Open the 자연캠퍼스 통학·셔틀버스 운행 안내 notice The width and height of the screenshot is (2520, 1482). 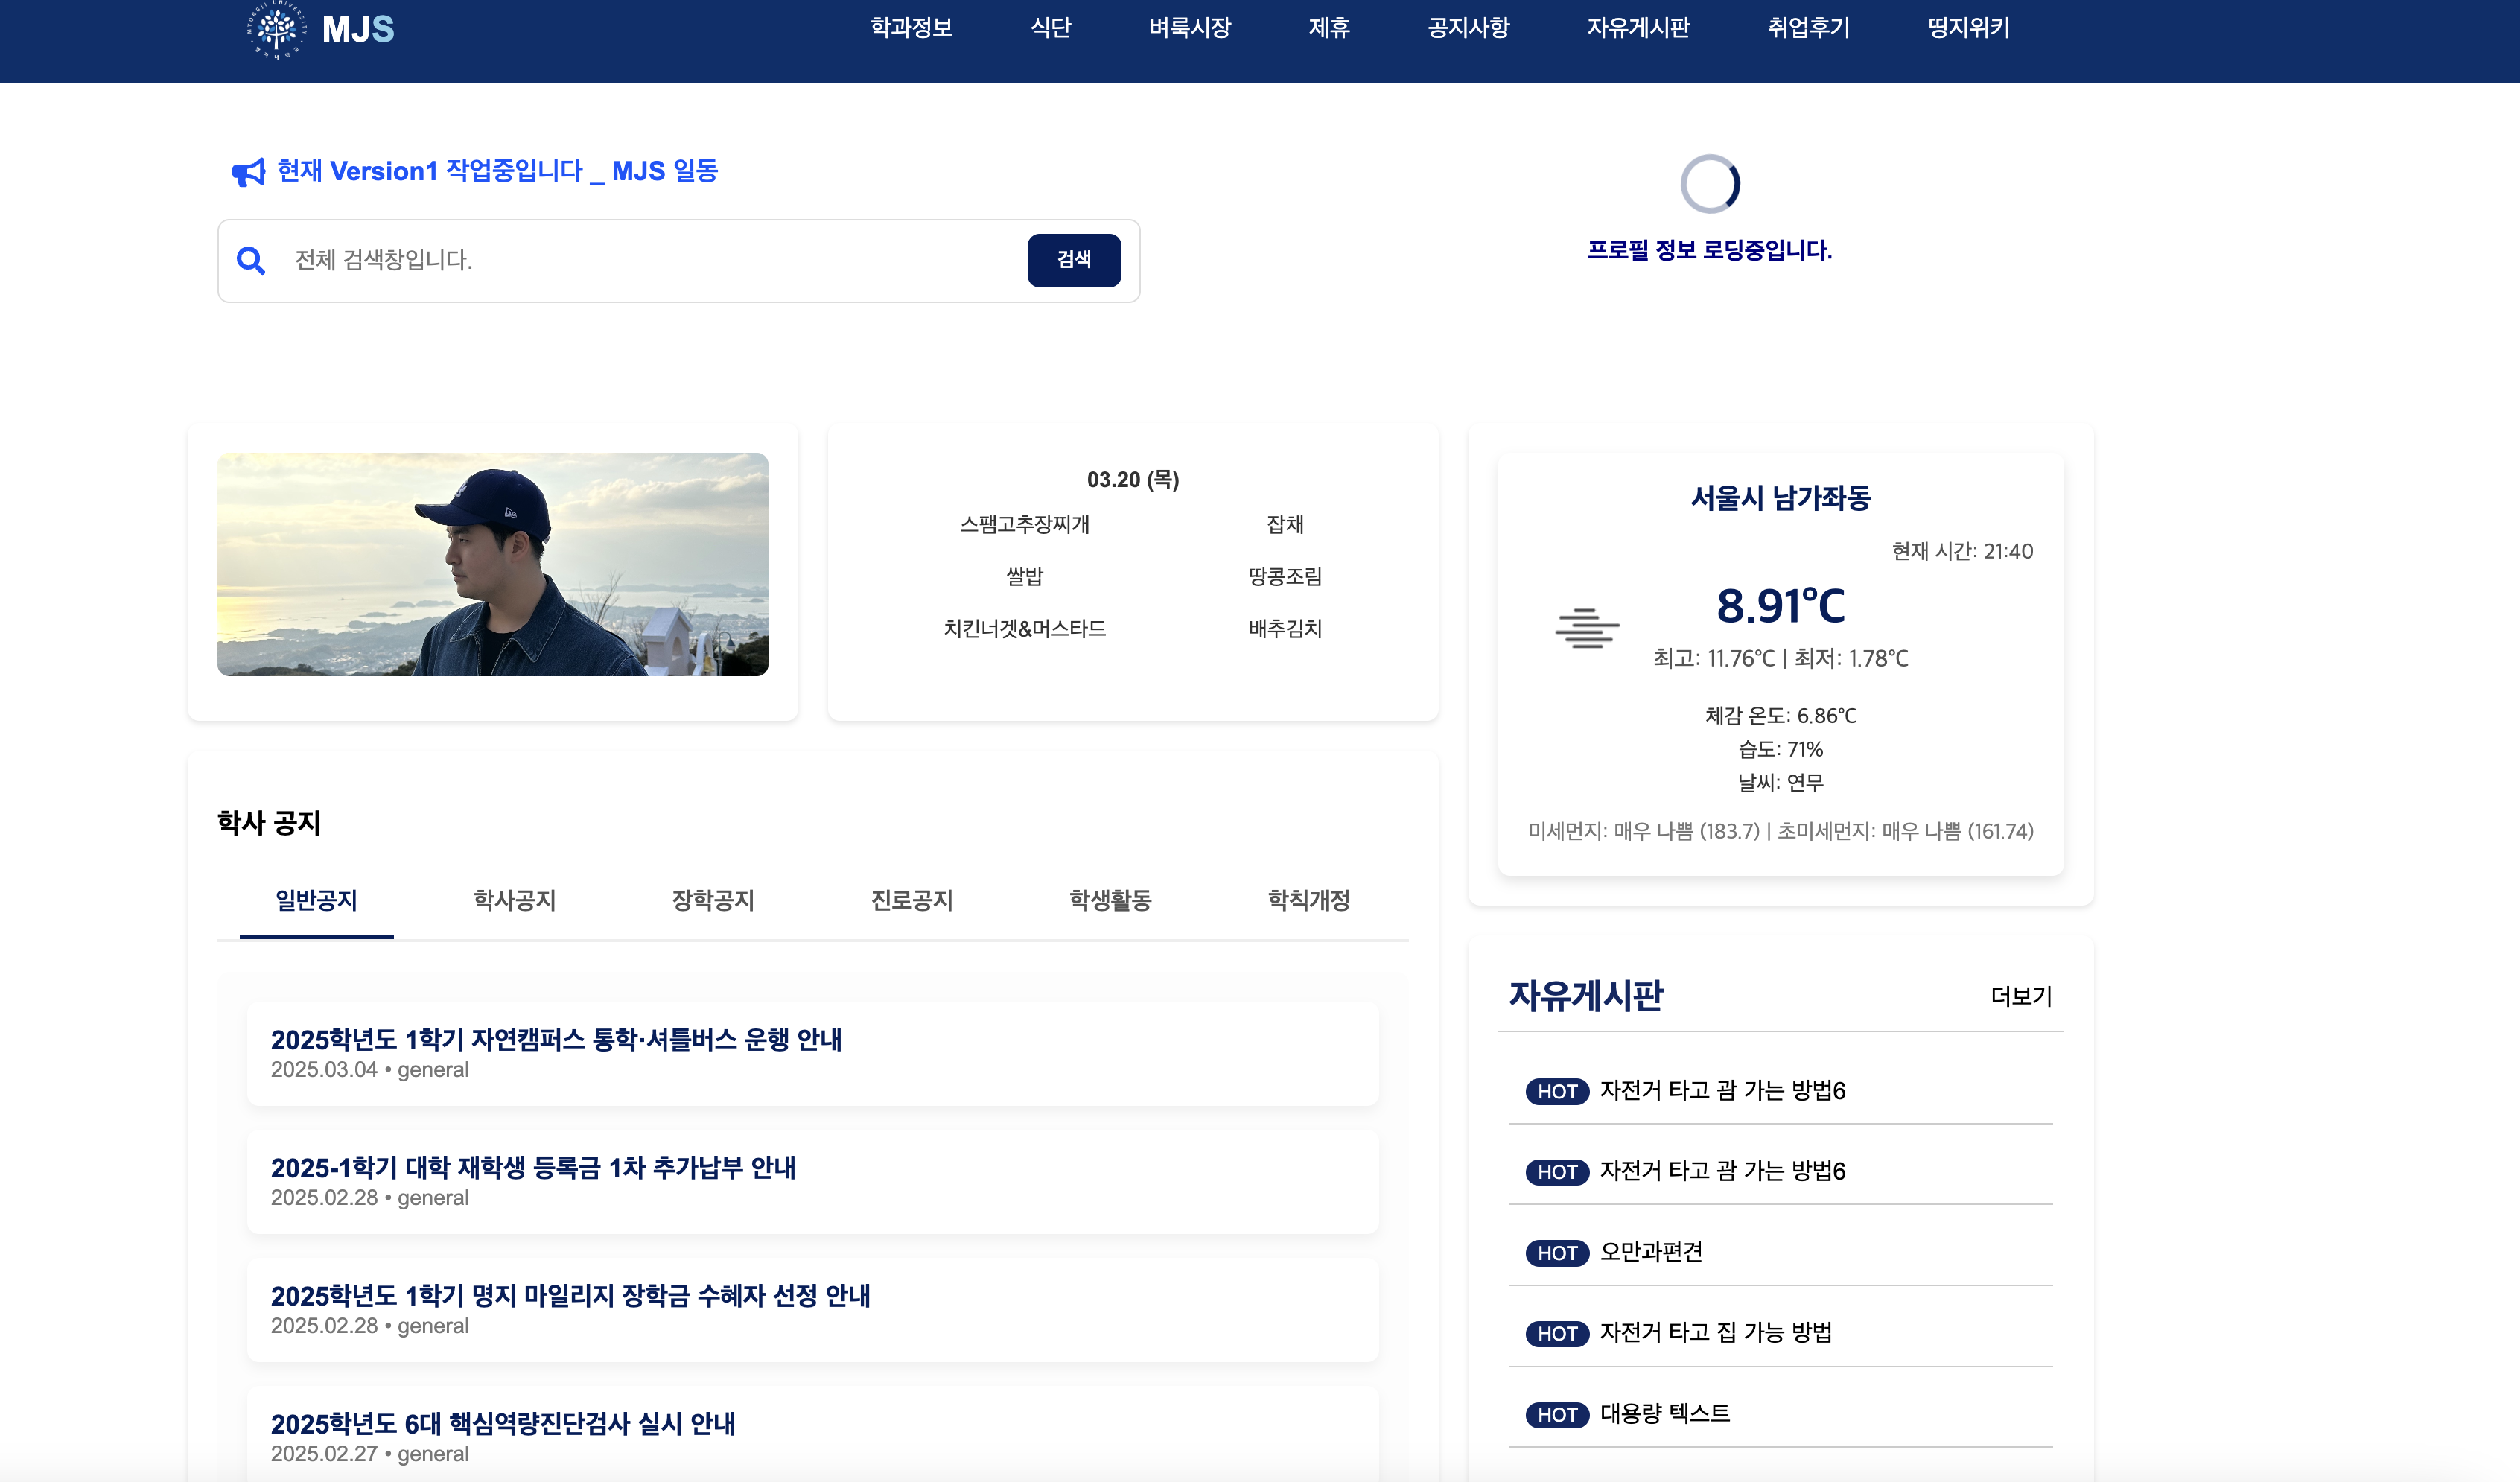click(x=556, y=1040)
